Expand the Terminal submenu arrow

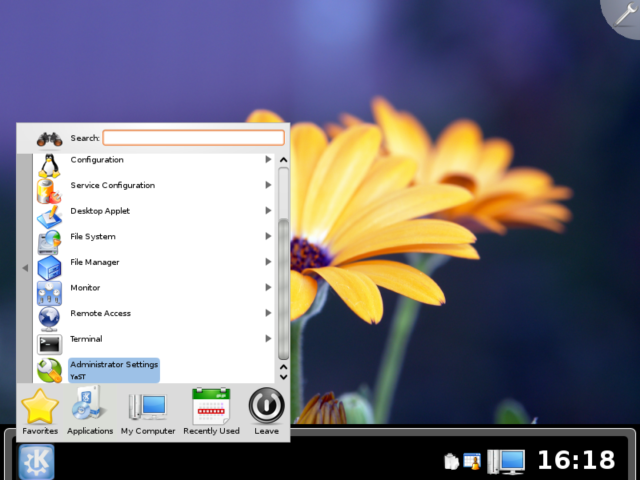268,338
